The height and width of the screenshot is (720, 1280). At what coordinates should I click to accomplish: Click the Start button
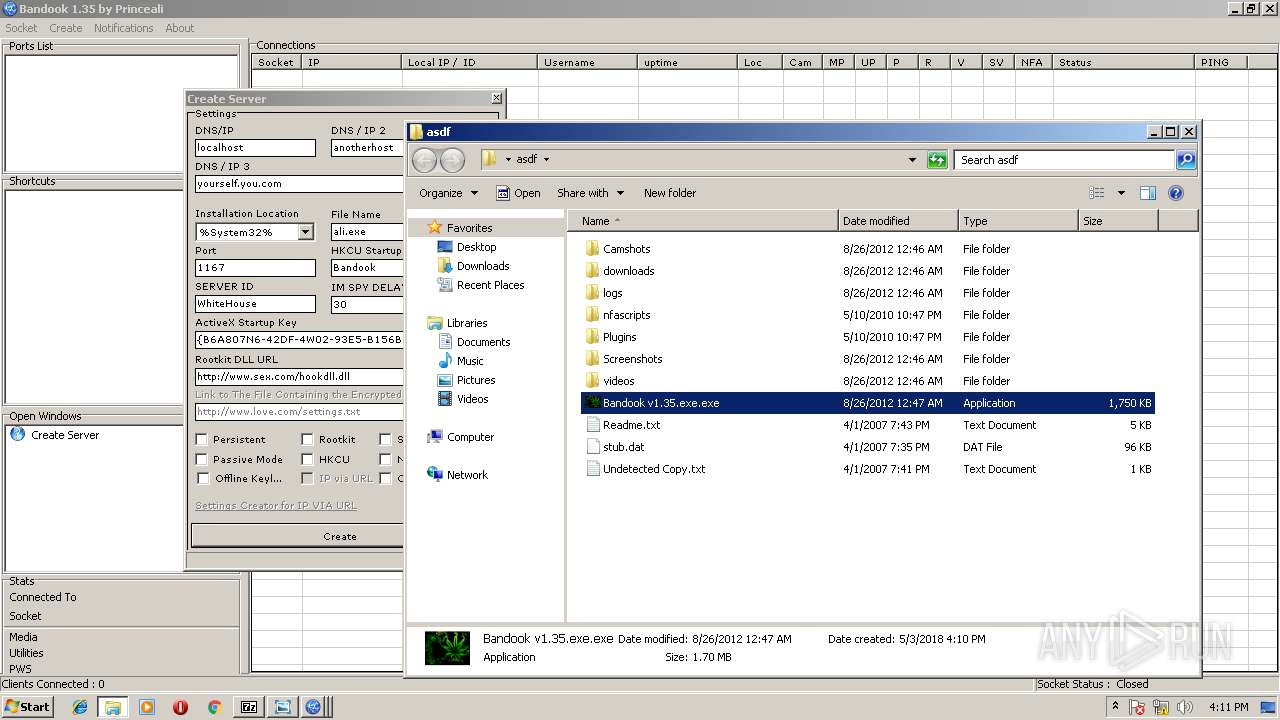tap(28, 706)
